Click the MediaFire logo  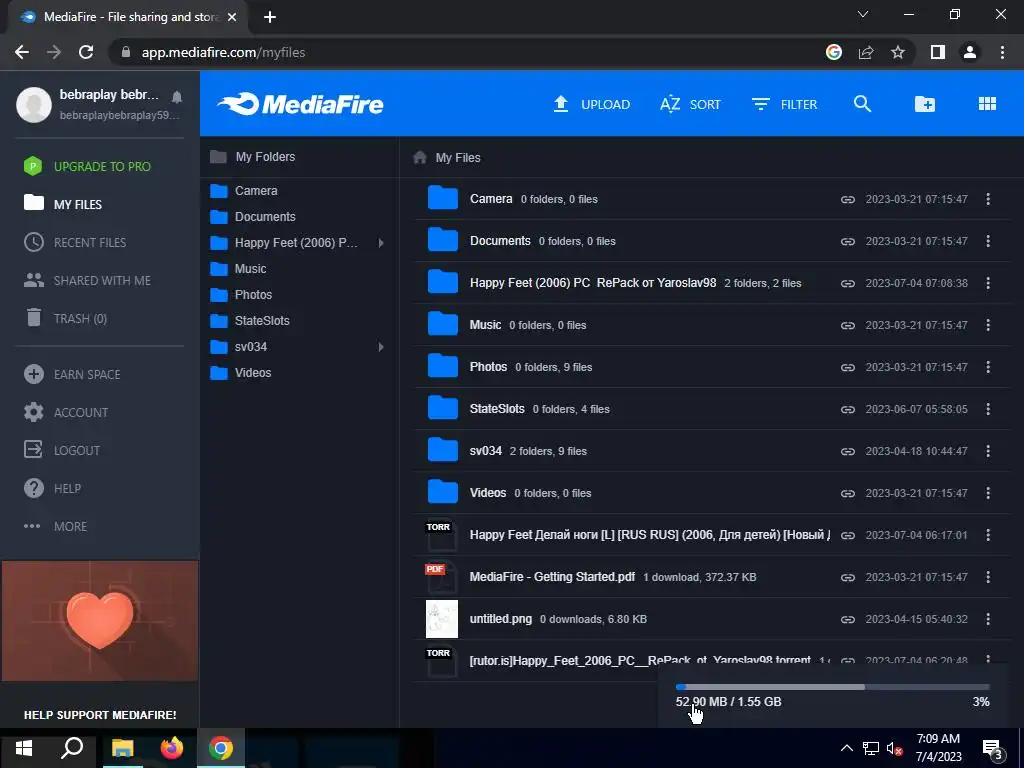pos(300,104)
